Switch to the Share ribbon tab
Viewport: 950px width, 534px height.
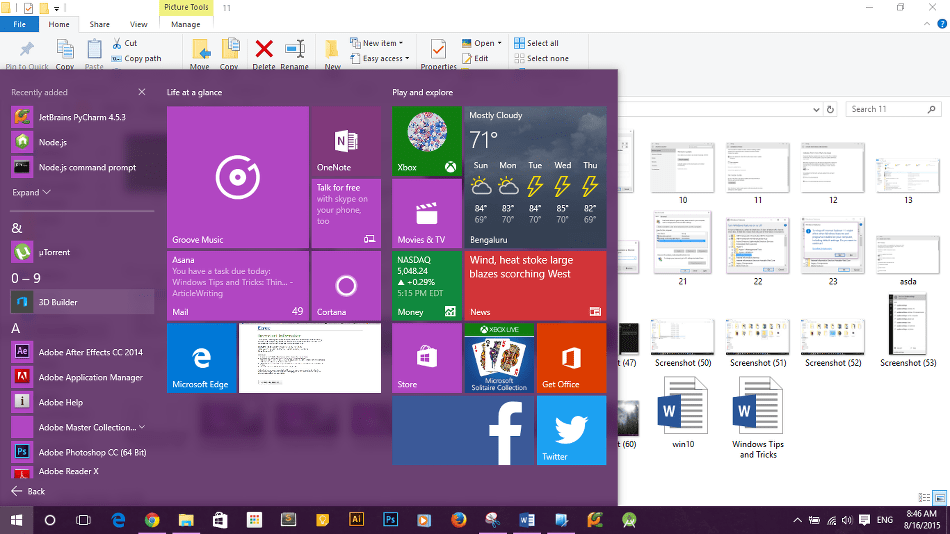point(99,24)
